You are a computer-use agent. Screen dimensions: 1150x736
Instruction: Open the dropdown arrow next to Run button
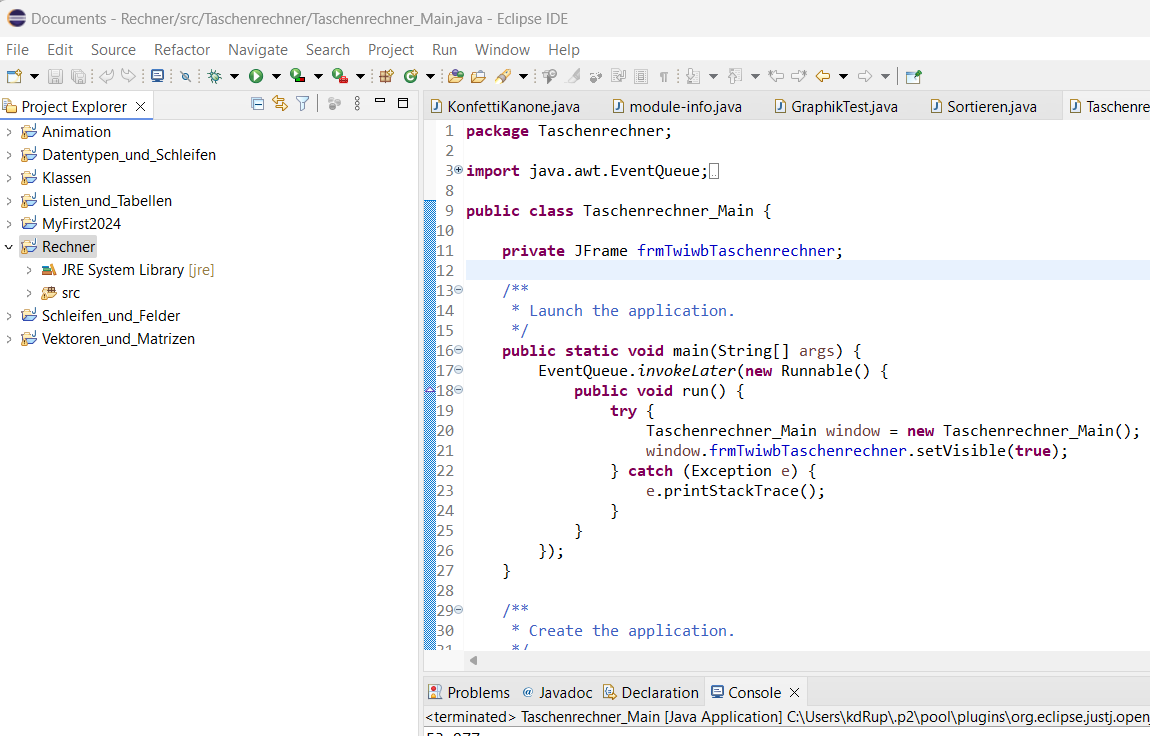276,76
